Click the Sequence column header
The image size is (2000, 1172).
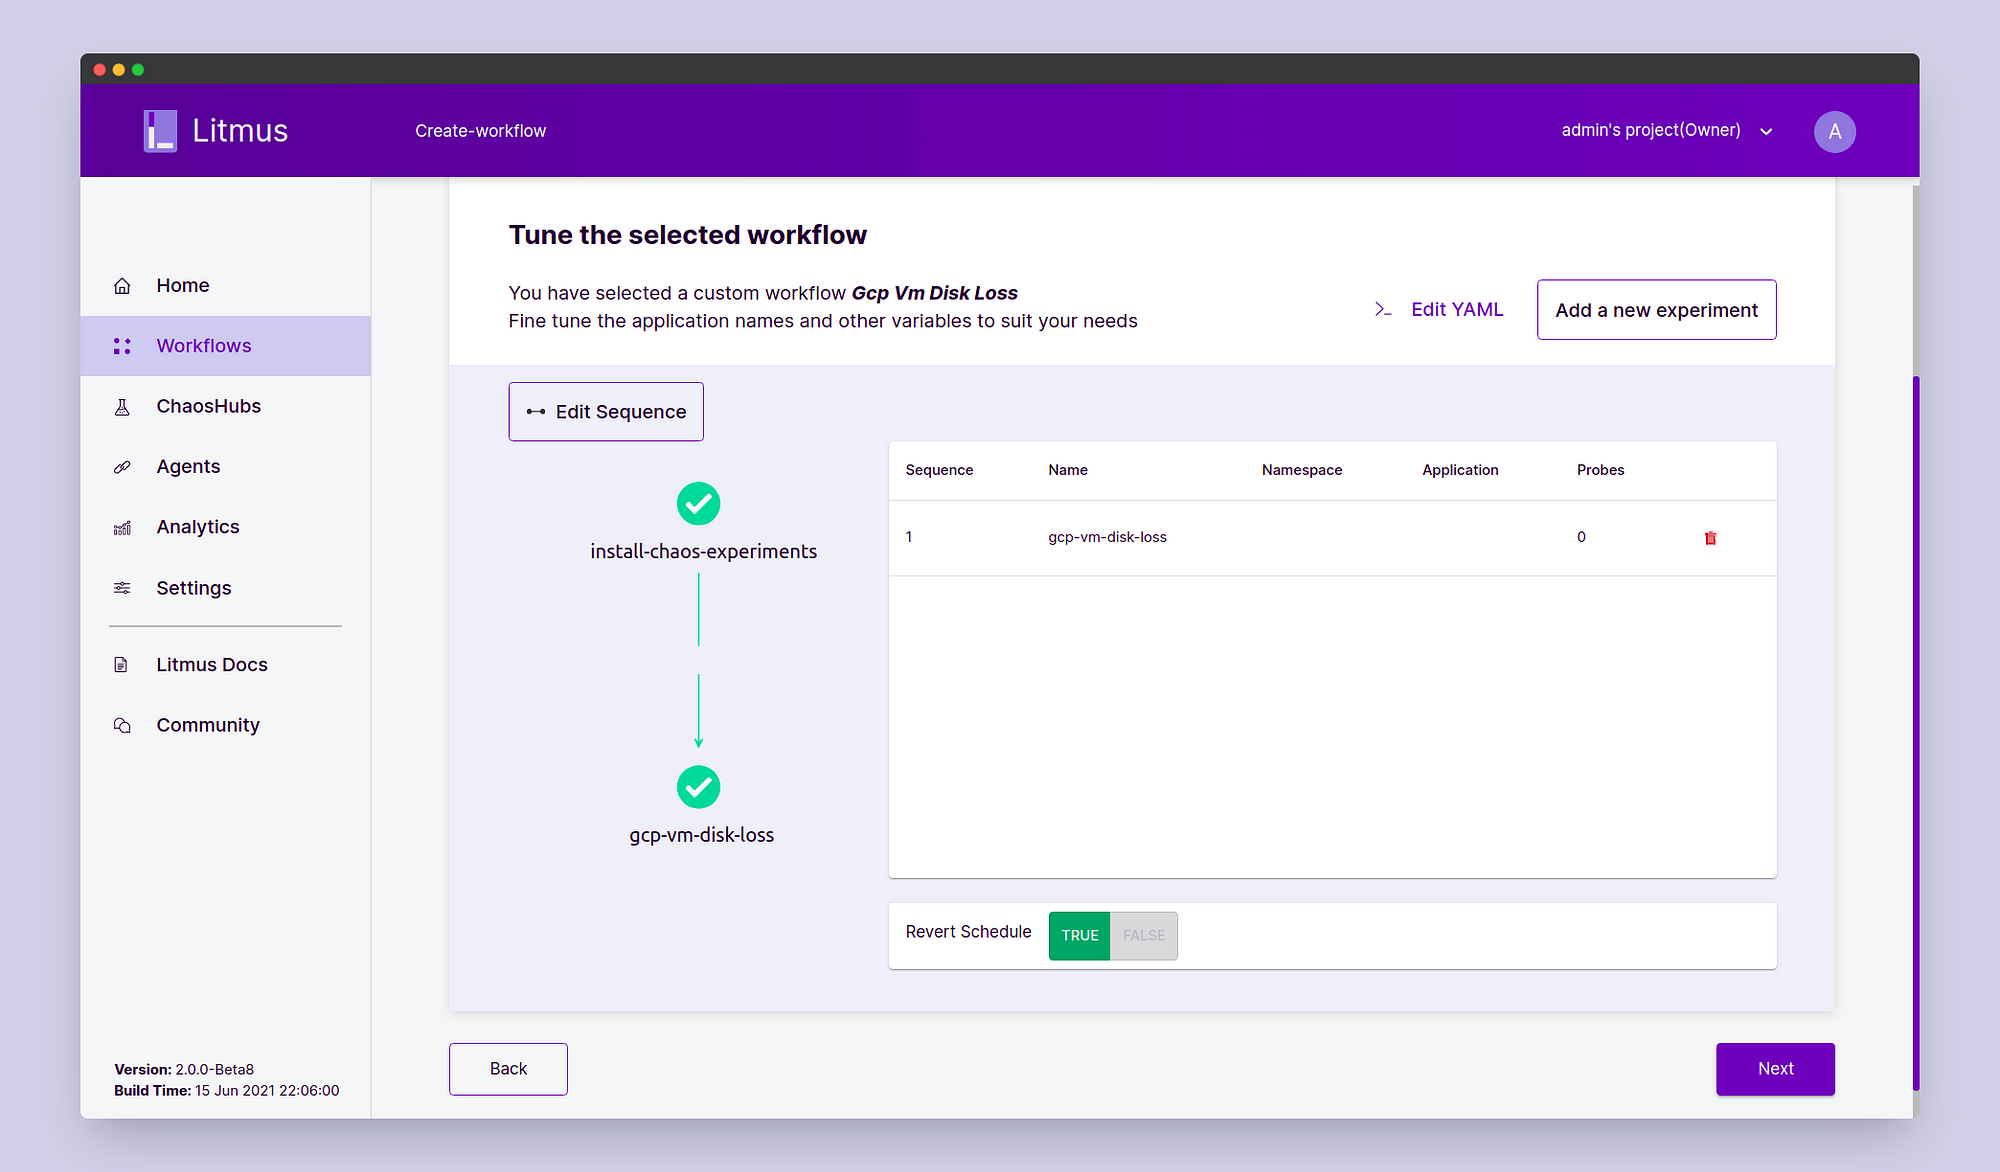click(939, 470)
